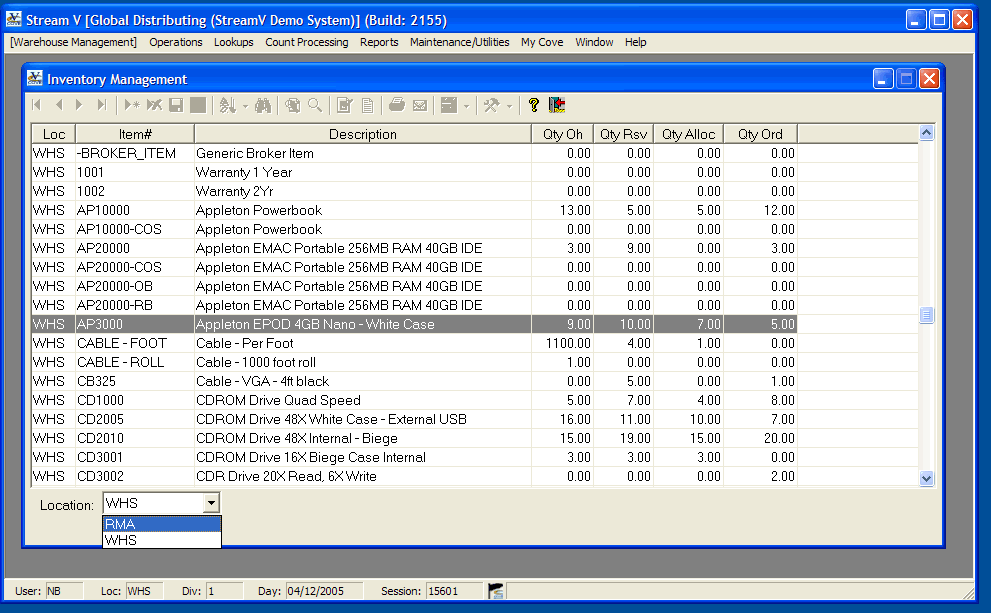The width and height of the screenshot is (991, 613).
Task: Click the edit notes pencil icon
Action: (x=344, y=105)
